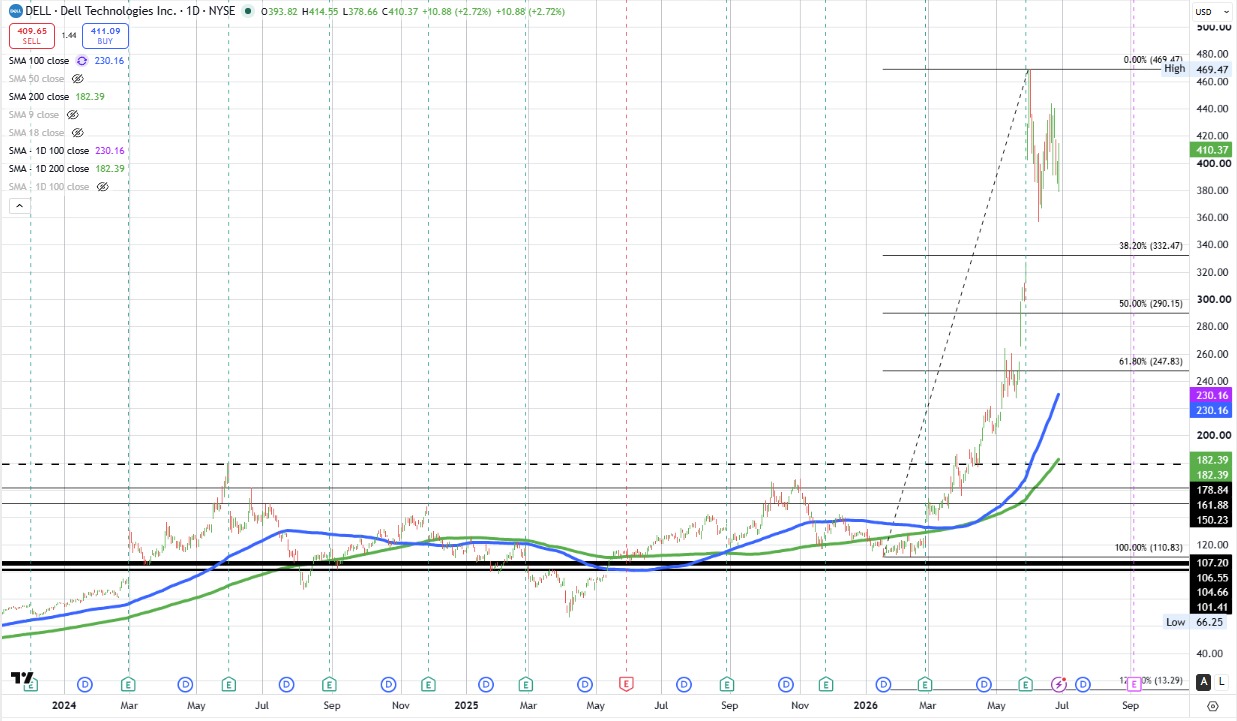
Task: Click the red earnings marker
Action: pos(626,684)
